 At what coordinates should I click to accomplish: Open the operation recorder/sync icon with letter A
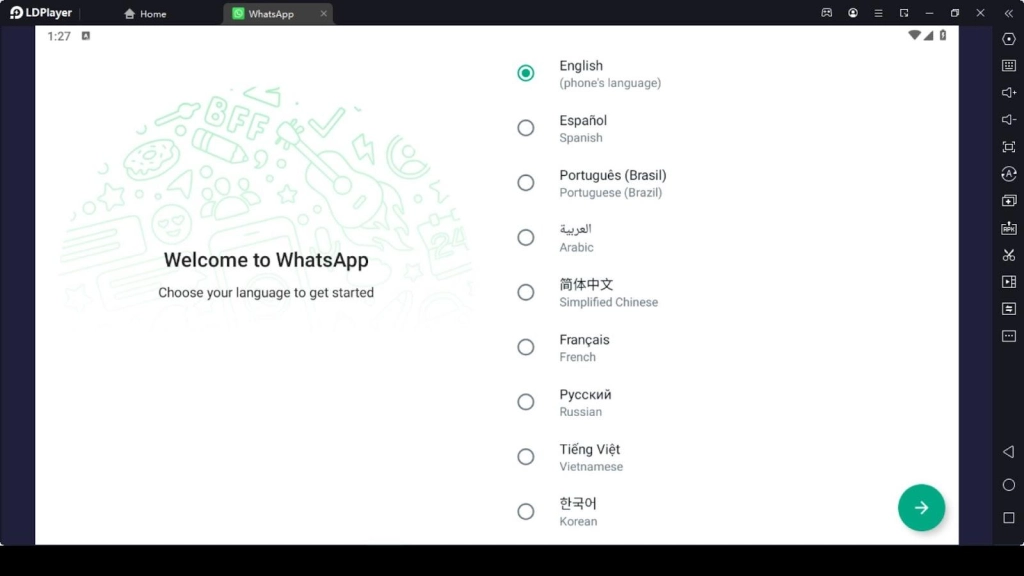1008,174
